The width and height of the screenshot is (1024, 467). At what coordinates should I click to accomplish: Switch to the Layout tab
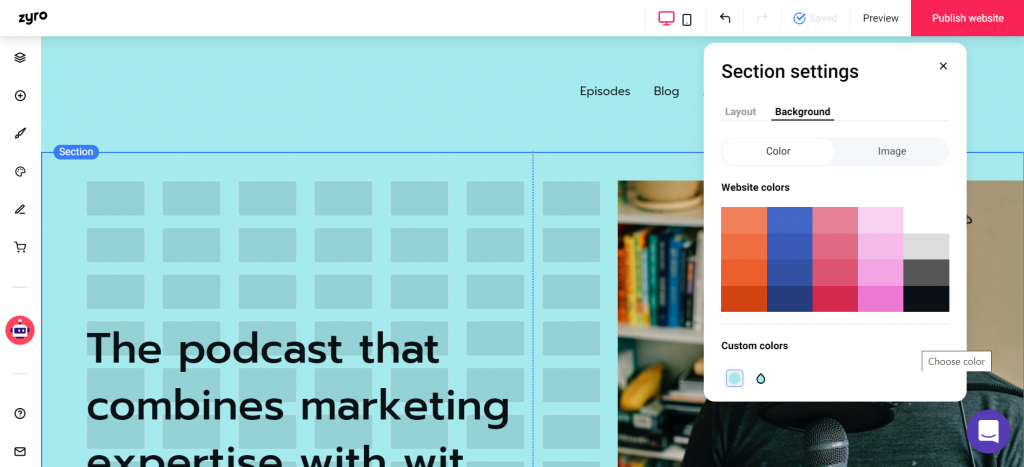740,112
